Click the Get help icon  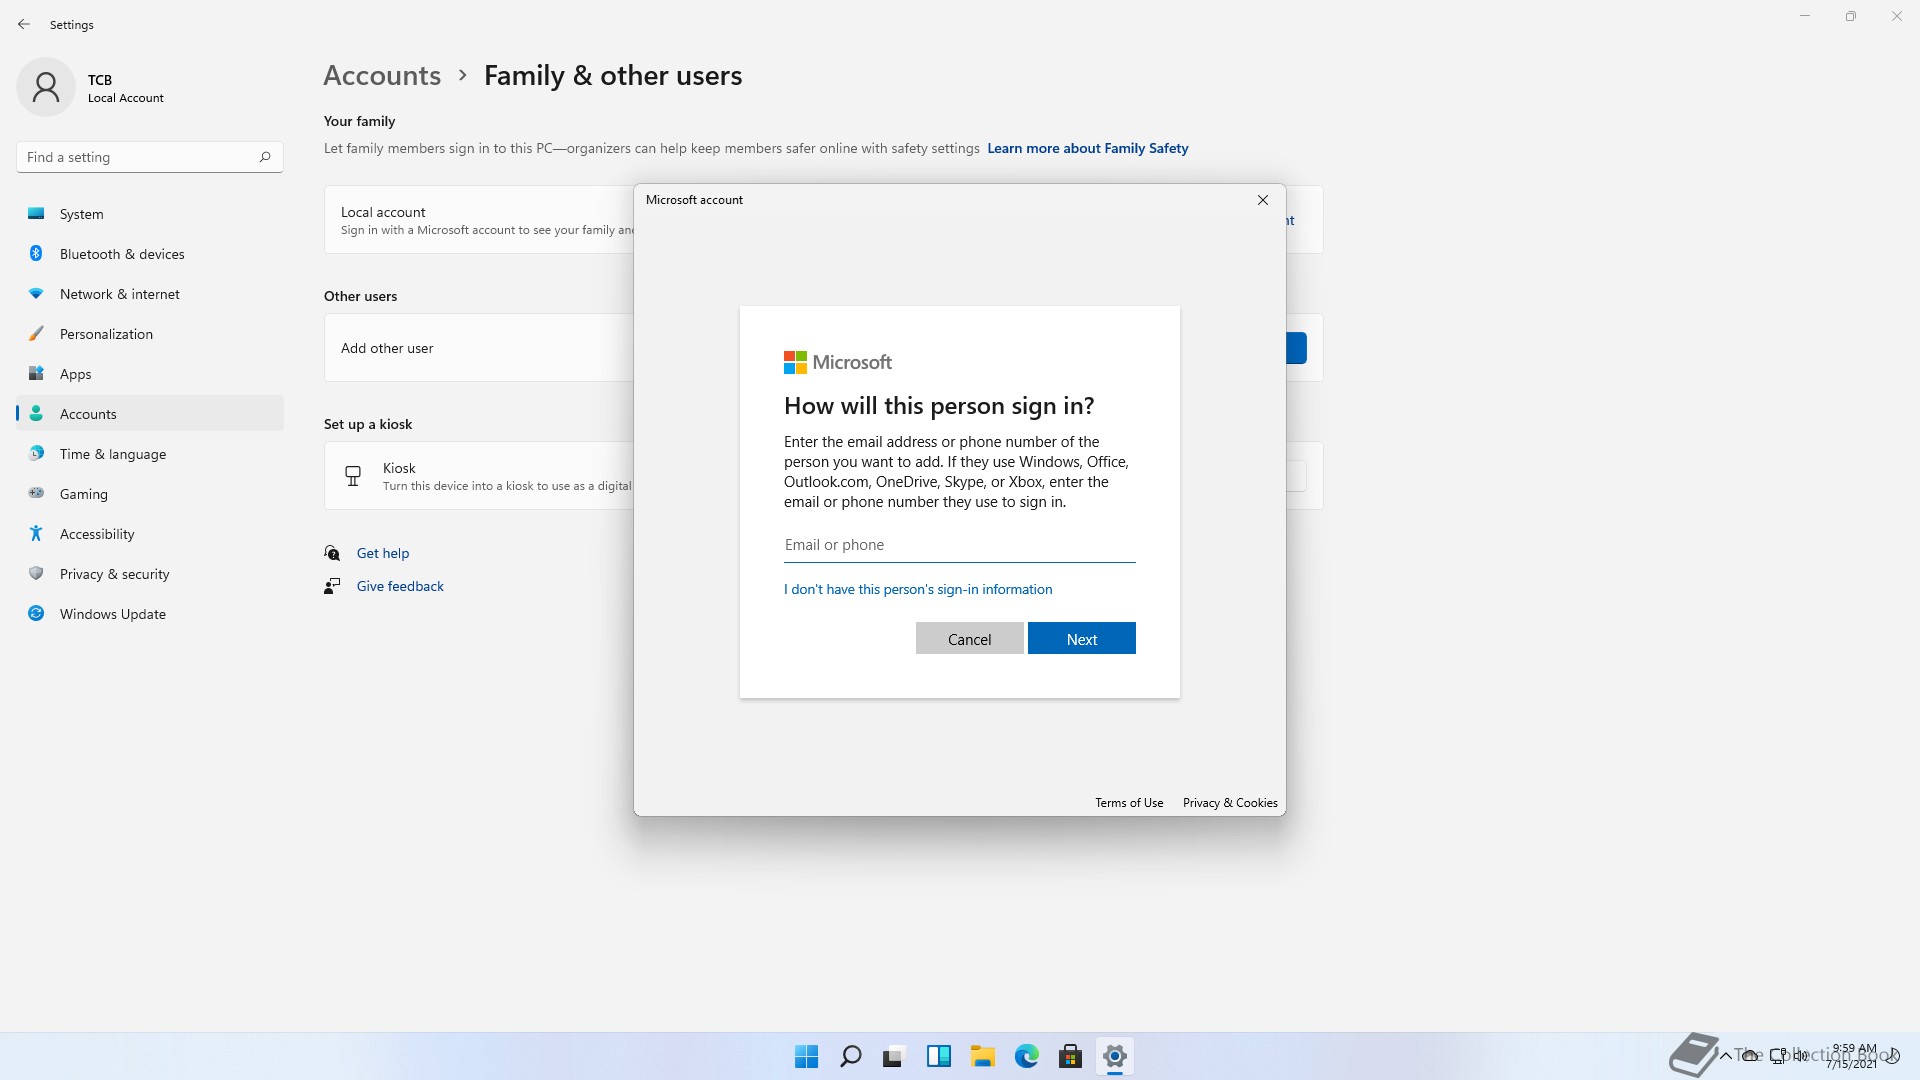pos(332,553)
